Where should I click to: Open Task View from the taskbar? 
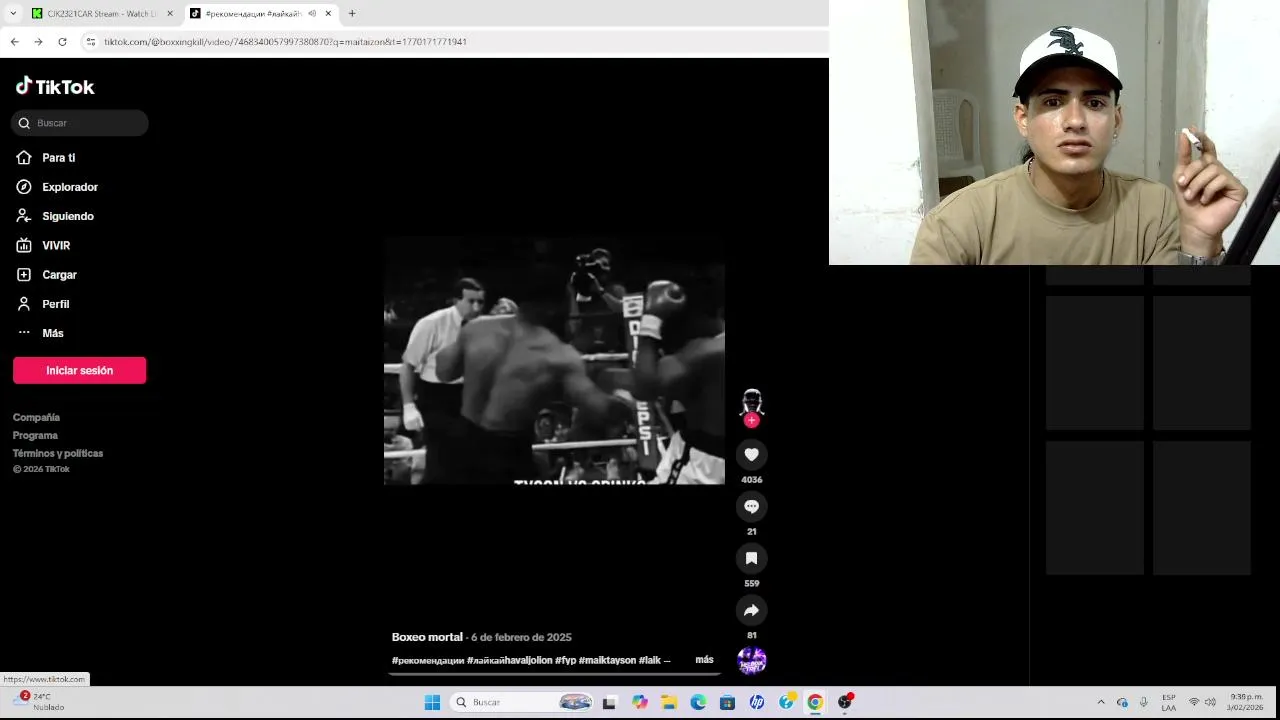click(x=609, y=702)
